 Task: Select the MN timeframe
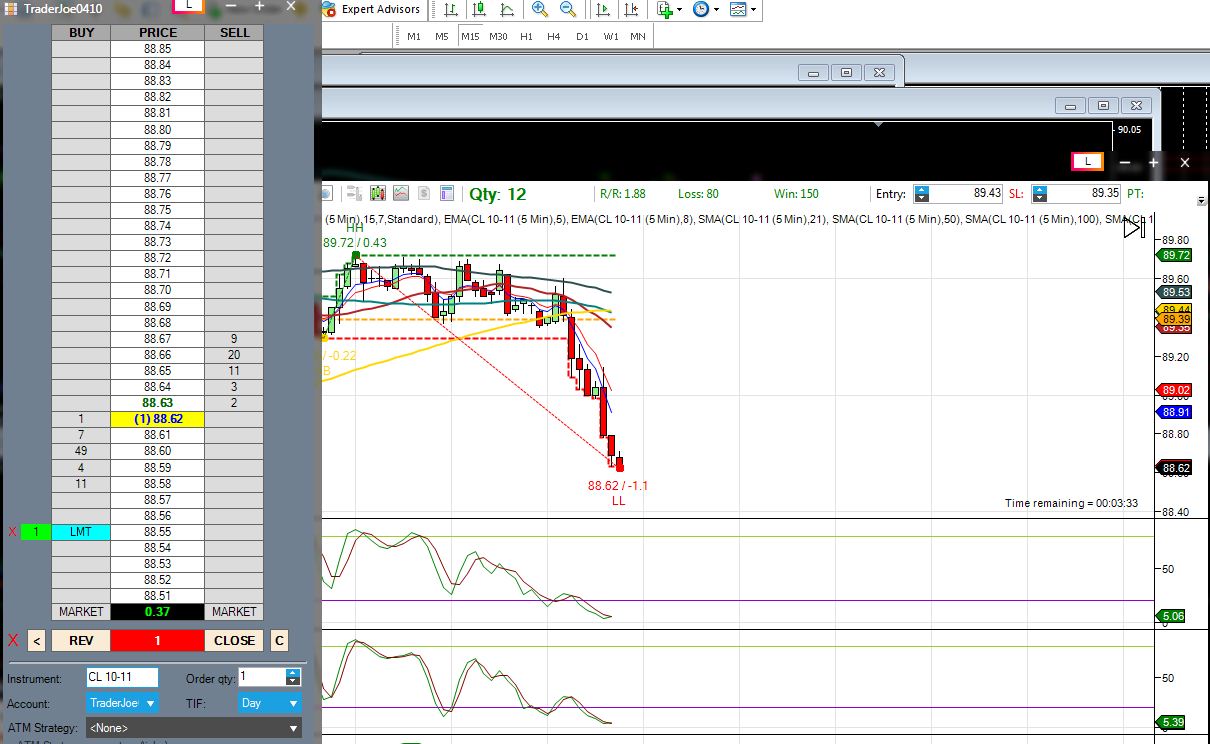[x=638, y=36]
